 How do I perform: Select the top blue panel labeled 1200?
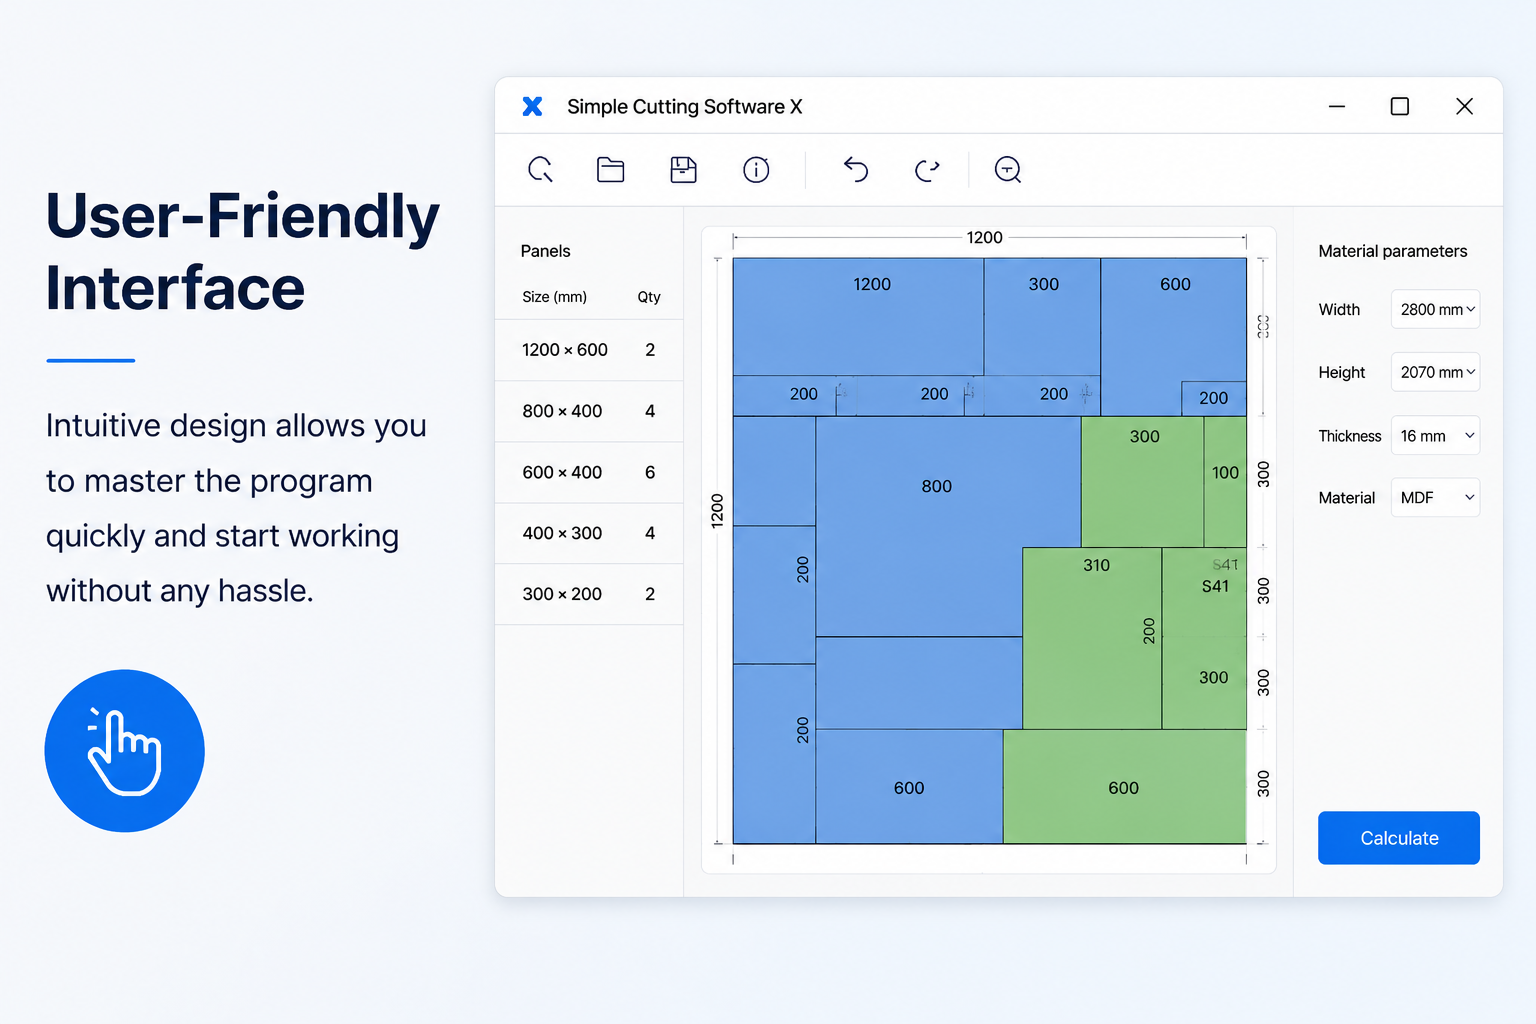858,316
